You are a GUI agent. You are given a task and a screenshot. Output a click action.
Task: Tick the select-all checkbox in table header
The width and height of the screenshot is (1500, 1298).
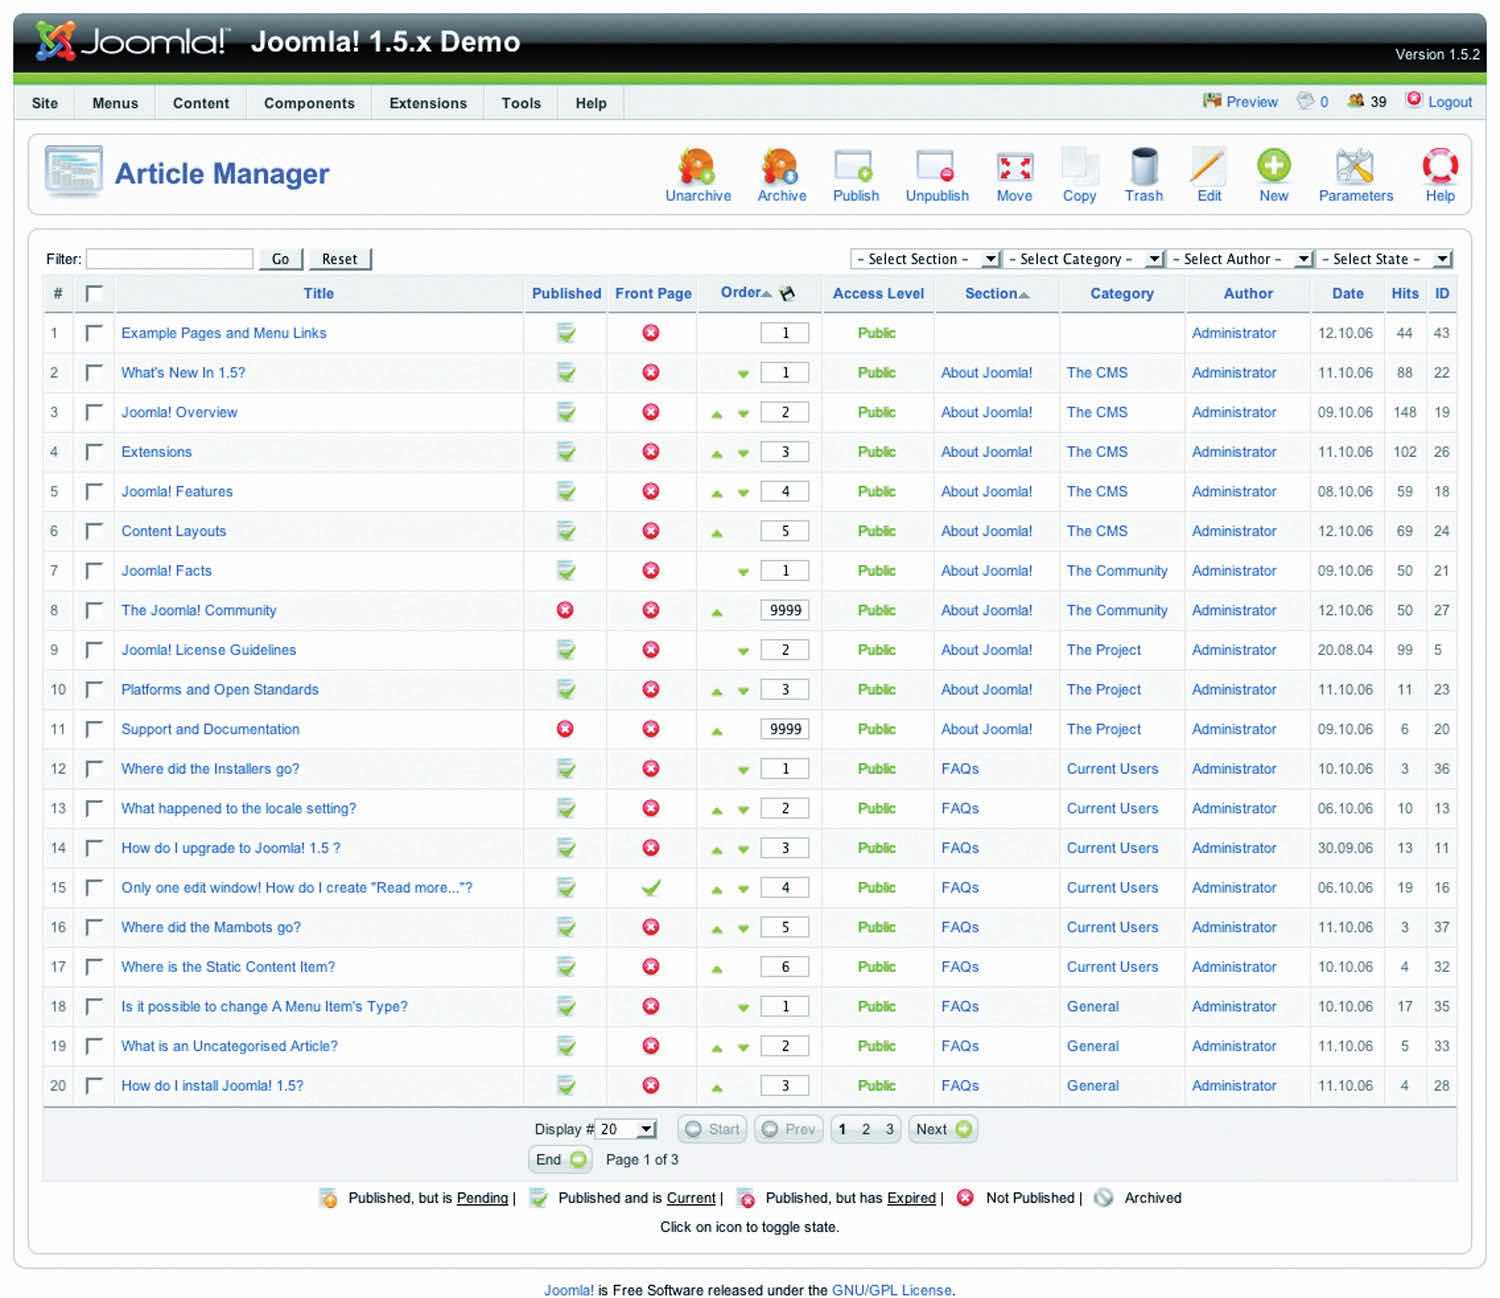94,293
